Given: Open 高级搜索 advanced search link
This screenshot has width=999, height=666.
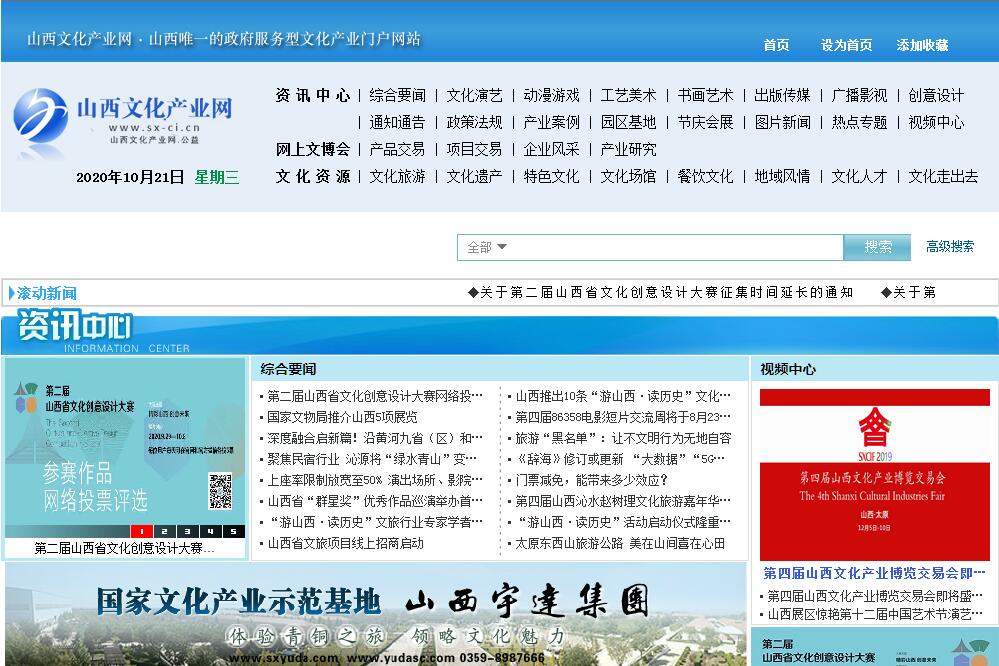Looking at the screenshot, I should point(949,247).
